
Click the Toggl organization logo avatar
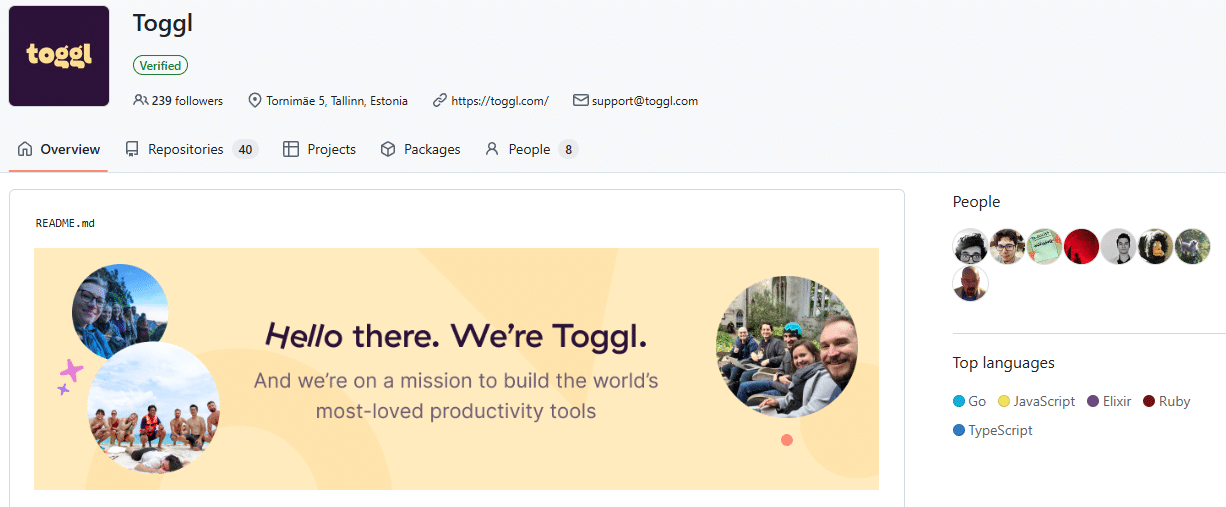(x=59, y=56)
